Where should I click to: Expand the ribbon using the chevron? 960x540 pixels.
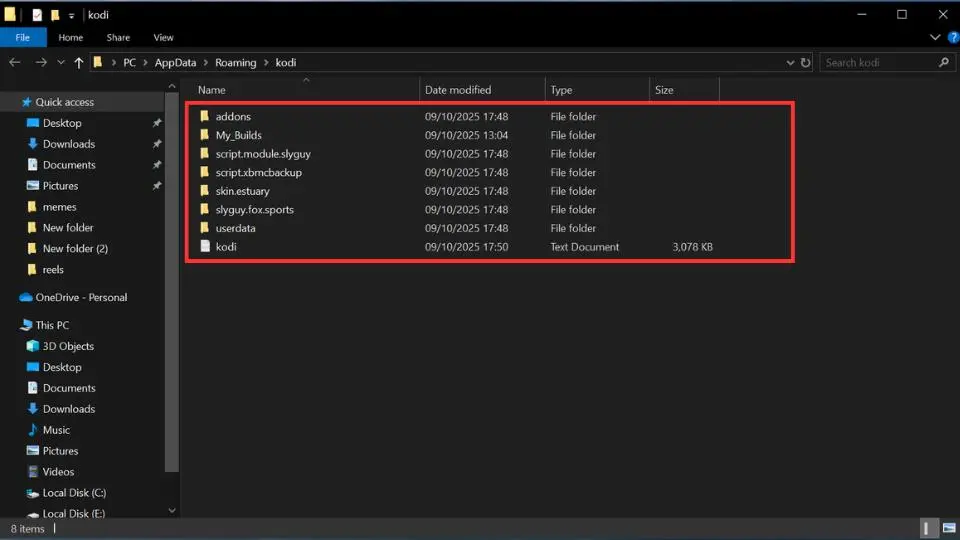point(935,37)
